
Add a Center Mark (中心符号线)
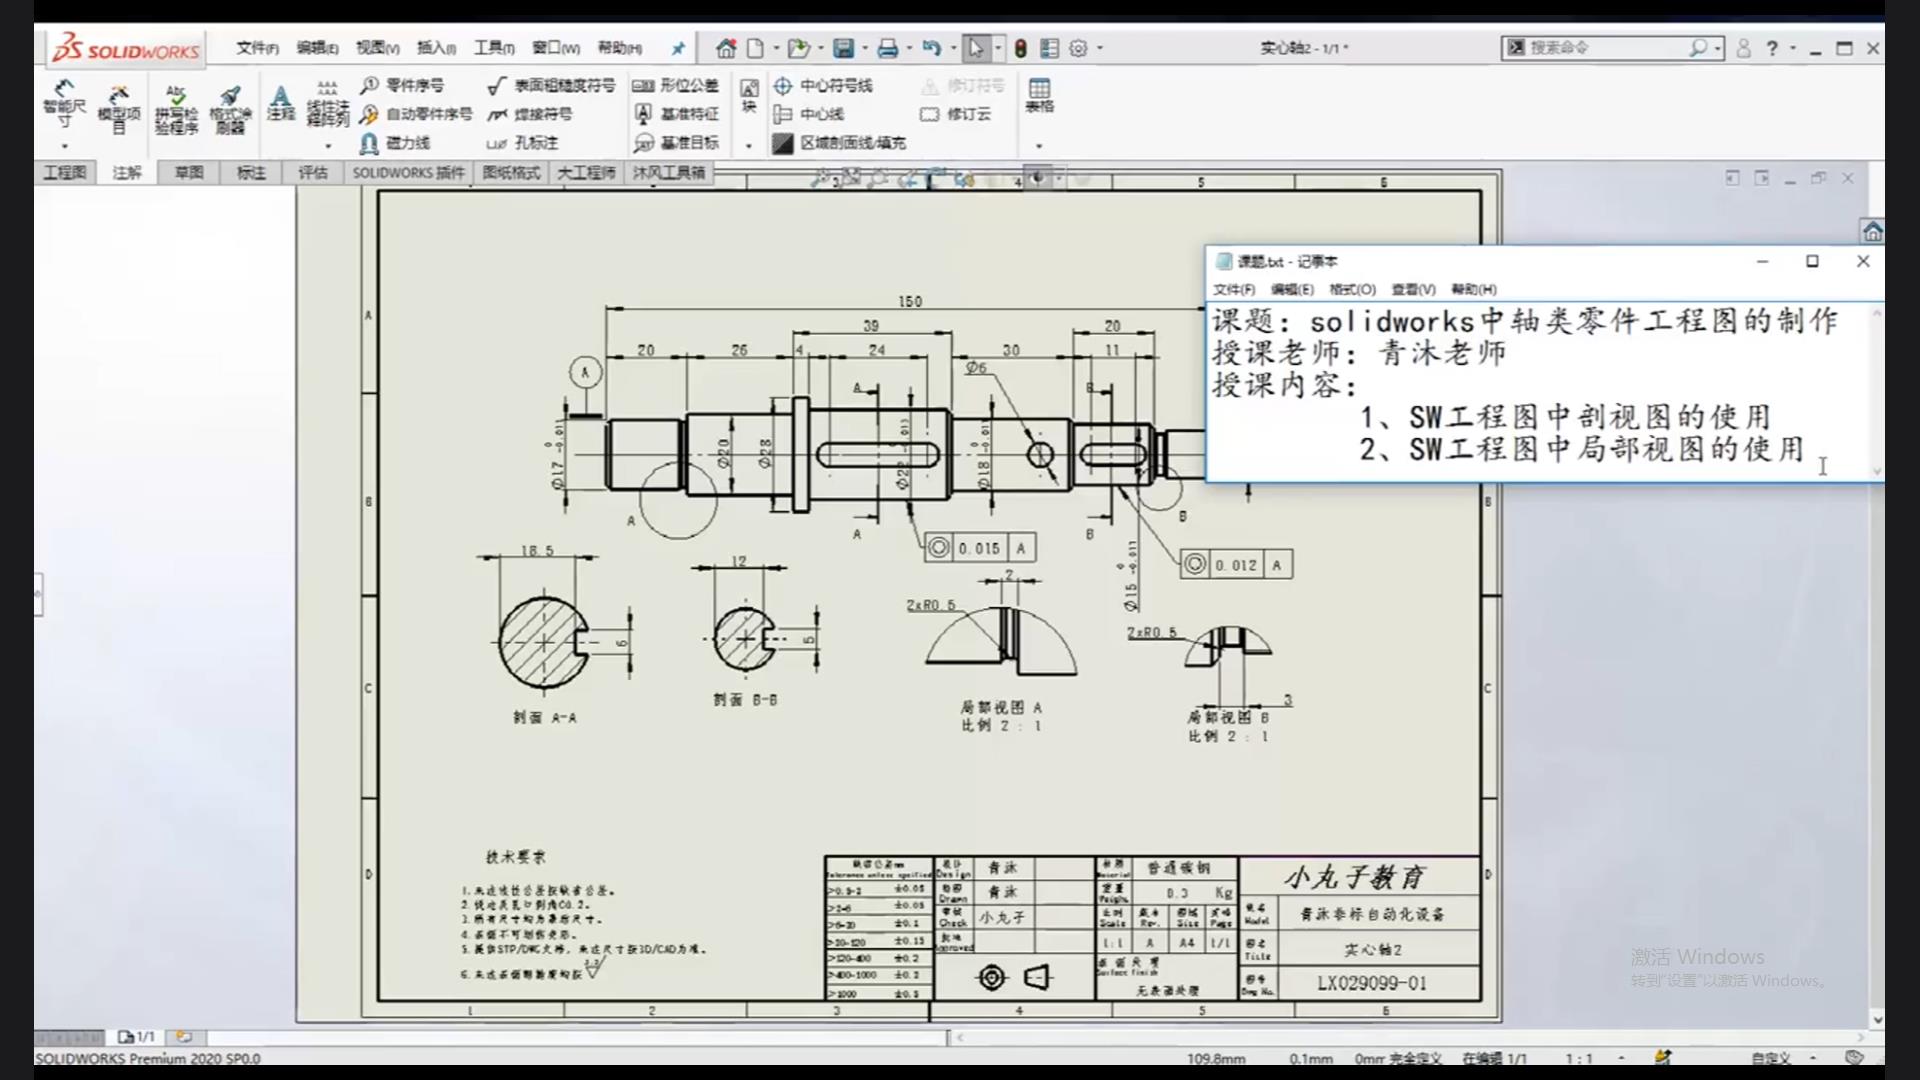click(x=823, y=85)
